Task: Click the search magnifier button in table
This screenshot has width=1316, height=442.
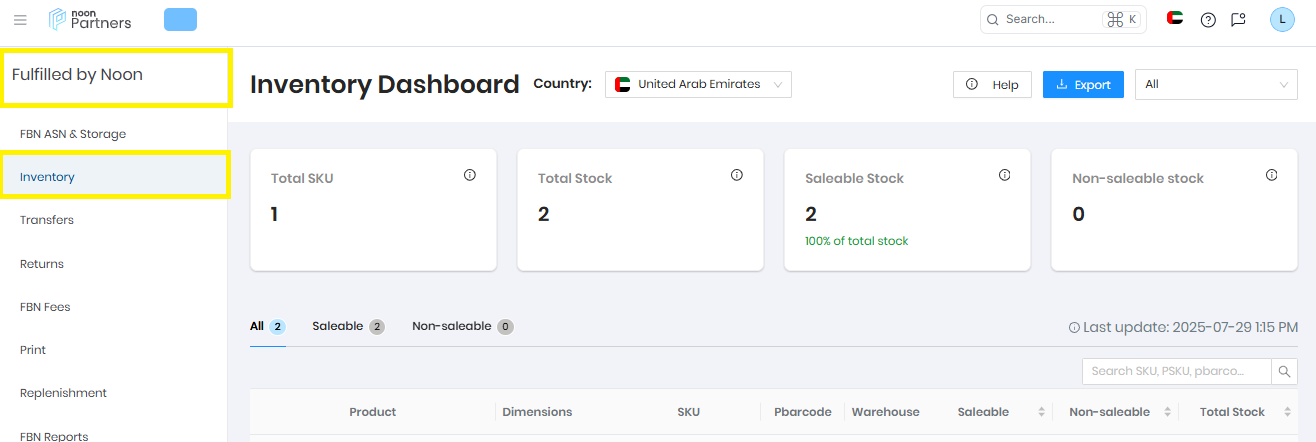Action: (x=1284, y=371)
